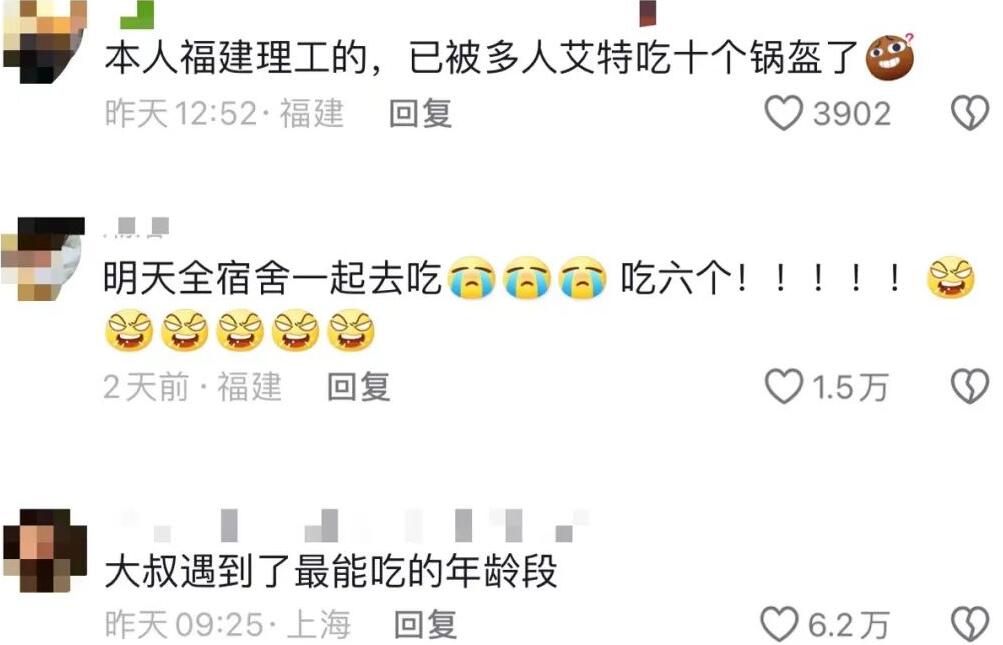The height and width of the screenshot is (645, 1003).
Task: Open blurred username above 明天全宿舍 comment
Action: tap(137, 227)
